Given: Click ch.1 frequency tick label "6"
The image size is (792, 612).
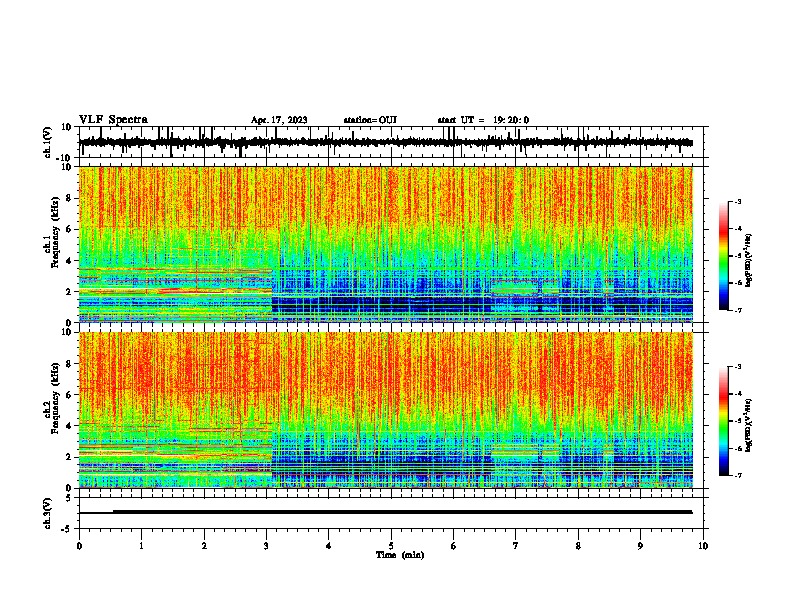Looking at the screenshot, I should [x=70, y=230].
